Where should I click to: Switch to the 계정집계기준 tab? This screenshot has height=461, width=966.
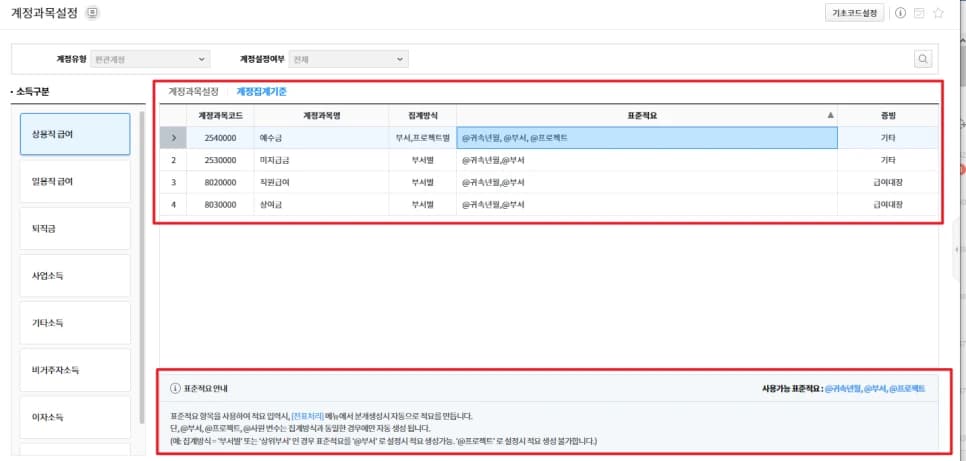tap(261, 92)
